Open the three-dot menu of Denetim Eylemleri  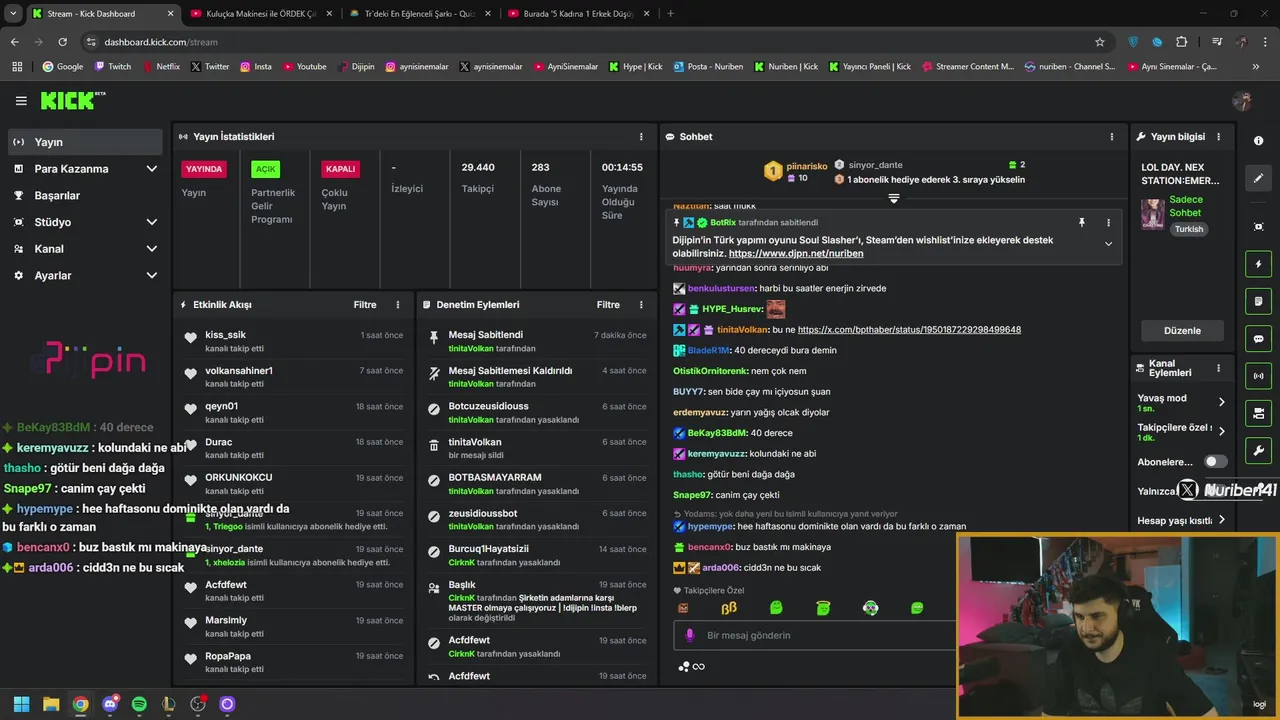641,305
